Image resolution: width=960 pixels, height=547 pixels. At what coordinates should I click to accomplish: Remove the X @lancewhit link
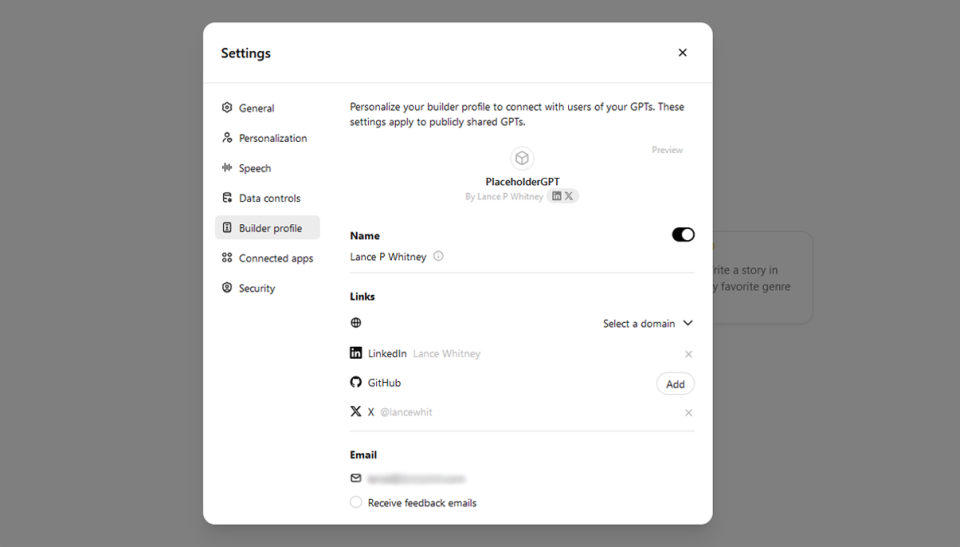click(688, 413)
